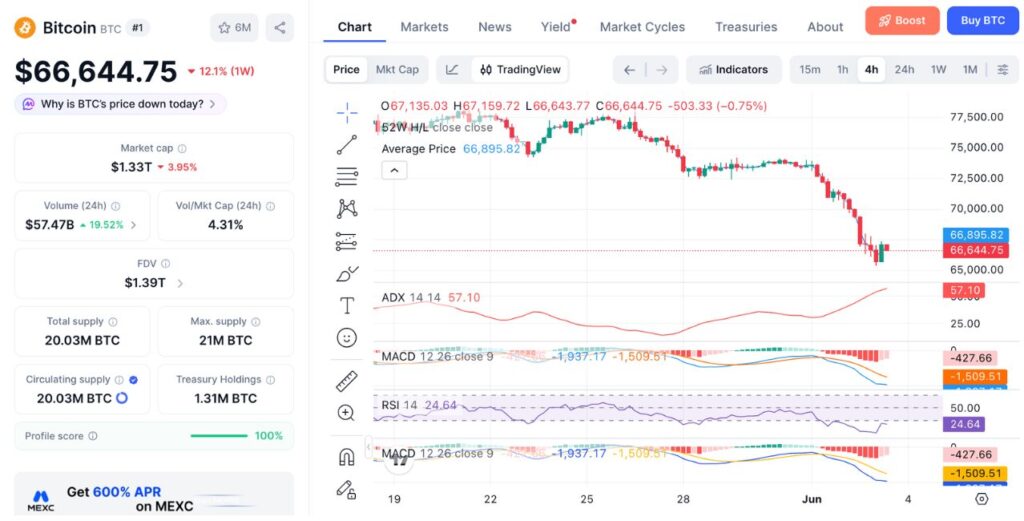Image resolution: width=1024 pixels, height=521 pixels.
Task: Click the Circulating supply info icon
Action: [119, 380]
